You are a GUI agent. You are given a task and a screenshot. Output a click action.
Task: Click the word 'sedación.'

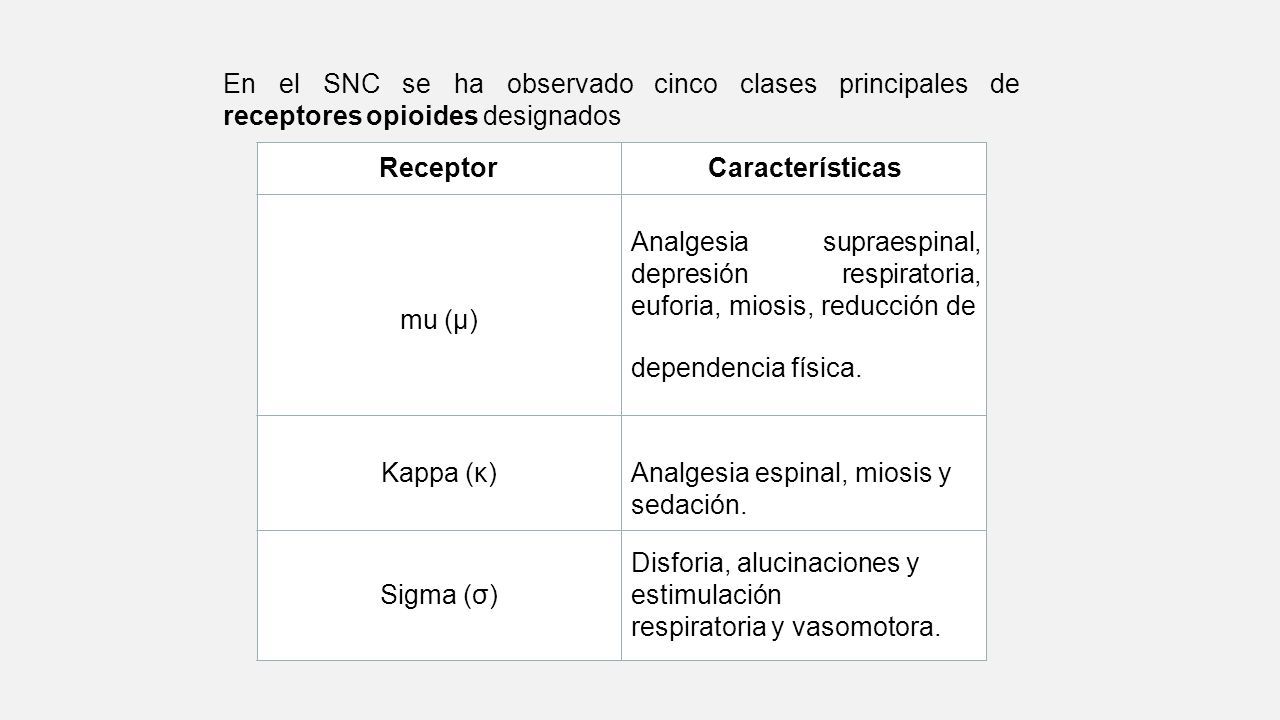pyautogui.click(x=689, y=505)
